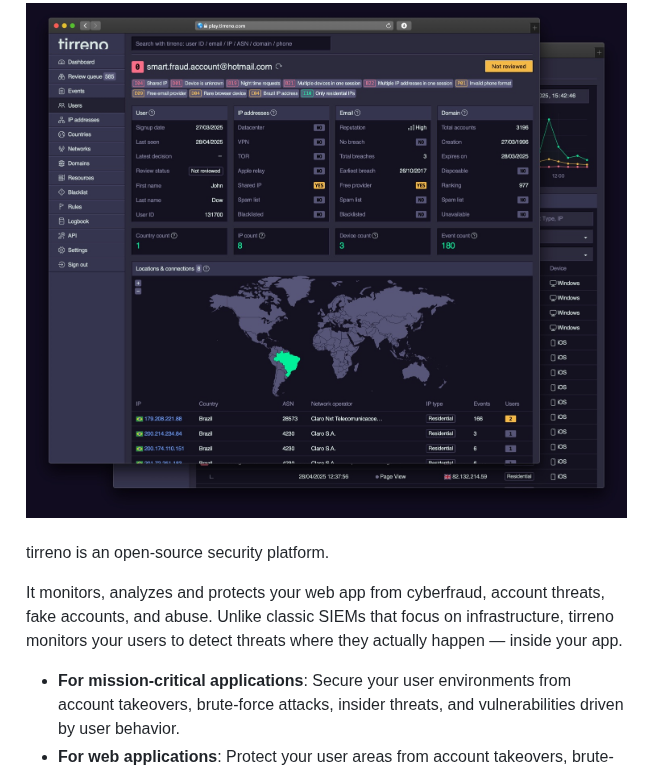Screen dimensions: 653x769
Task: Click the red score badge before the email
Action: click(137, 67)
